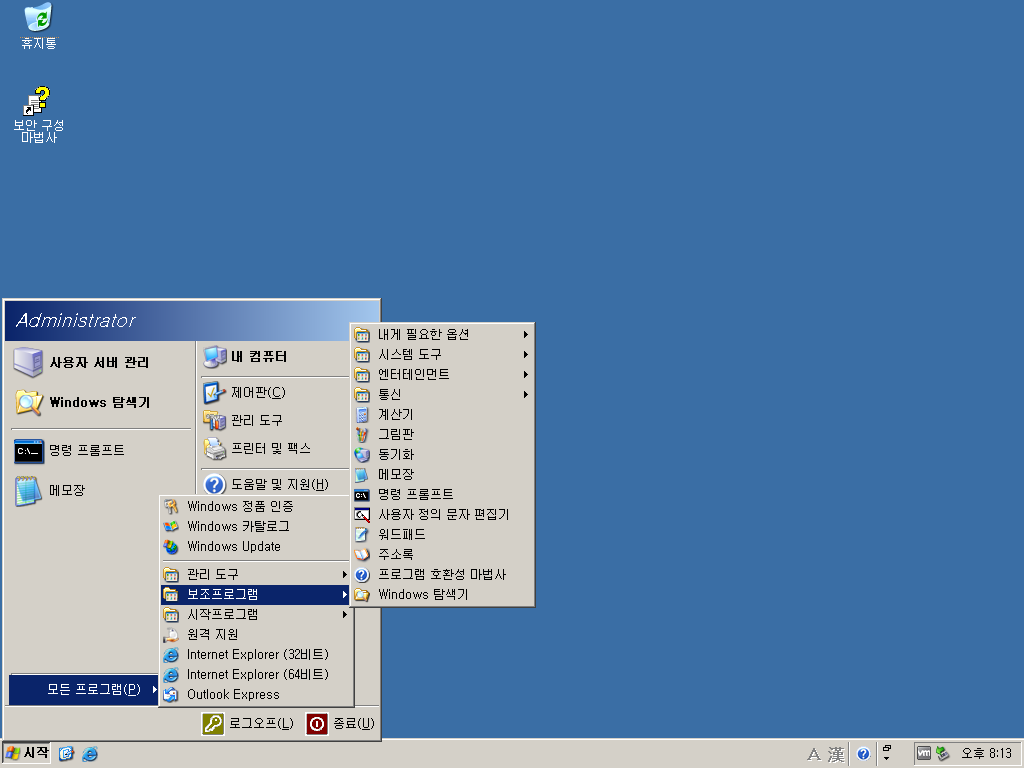
Task: Expand the 시스템 도구 submenu arrow
Action: pos(526,355)
